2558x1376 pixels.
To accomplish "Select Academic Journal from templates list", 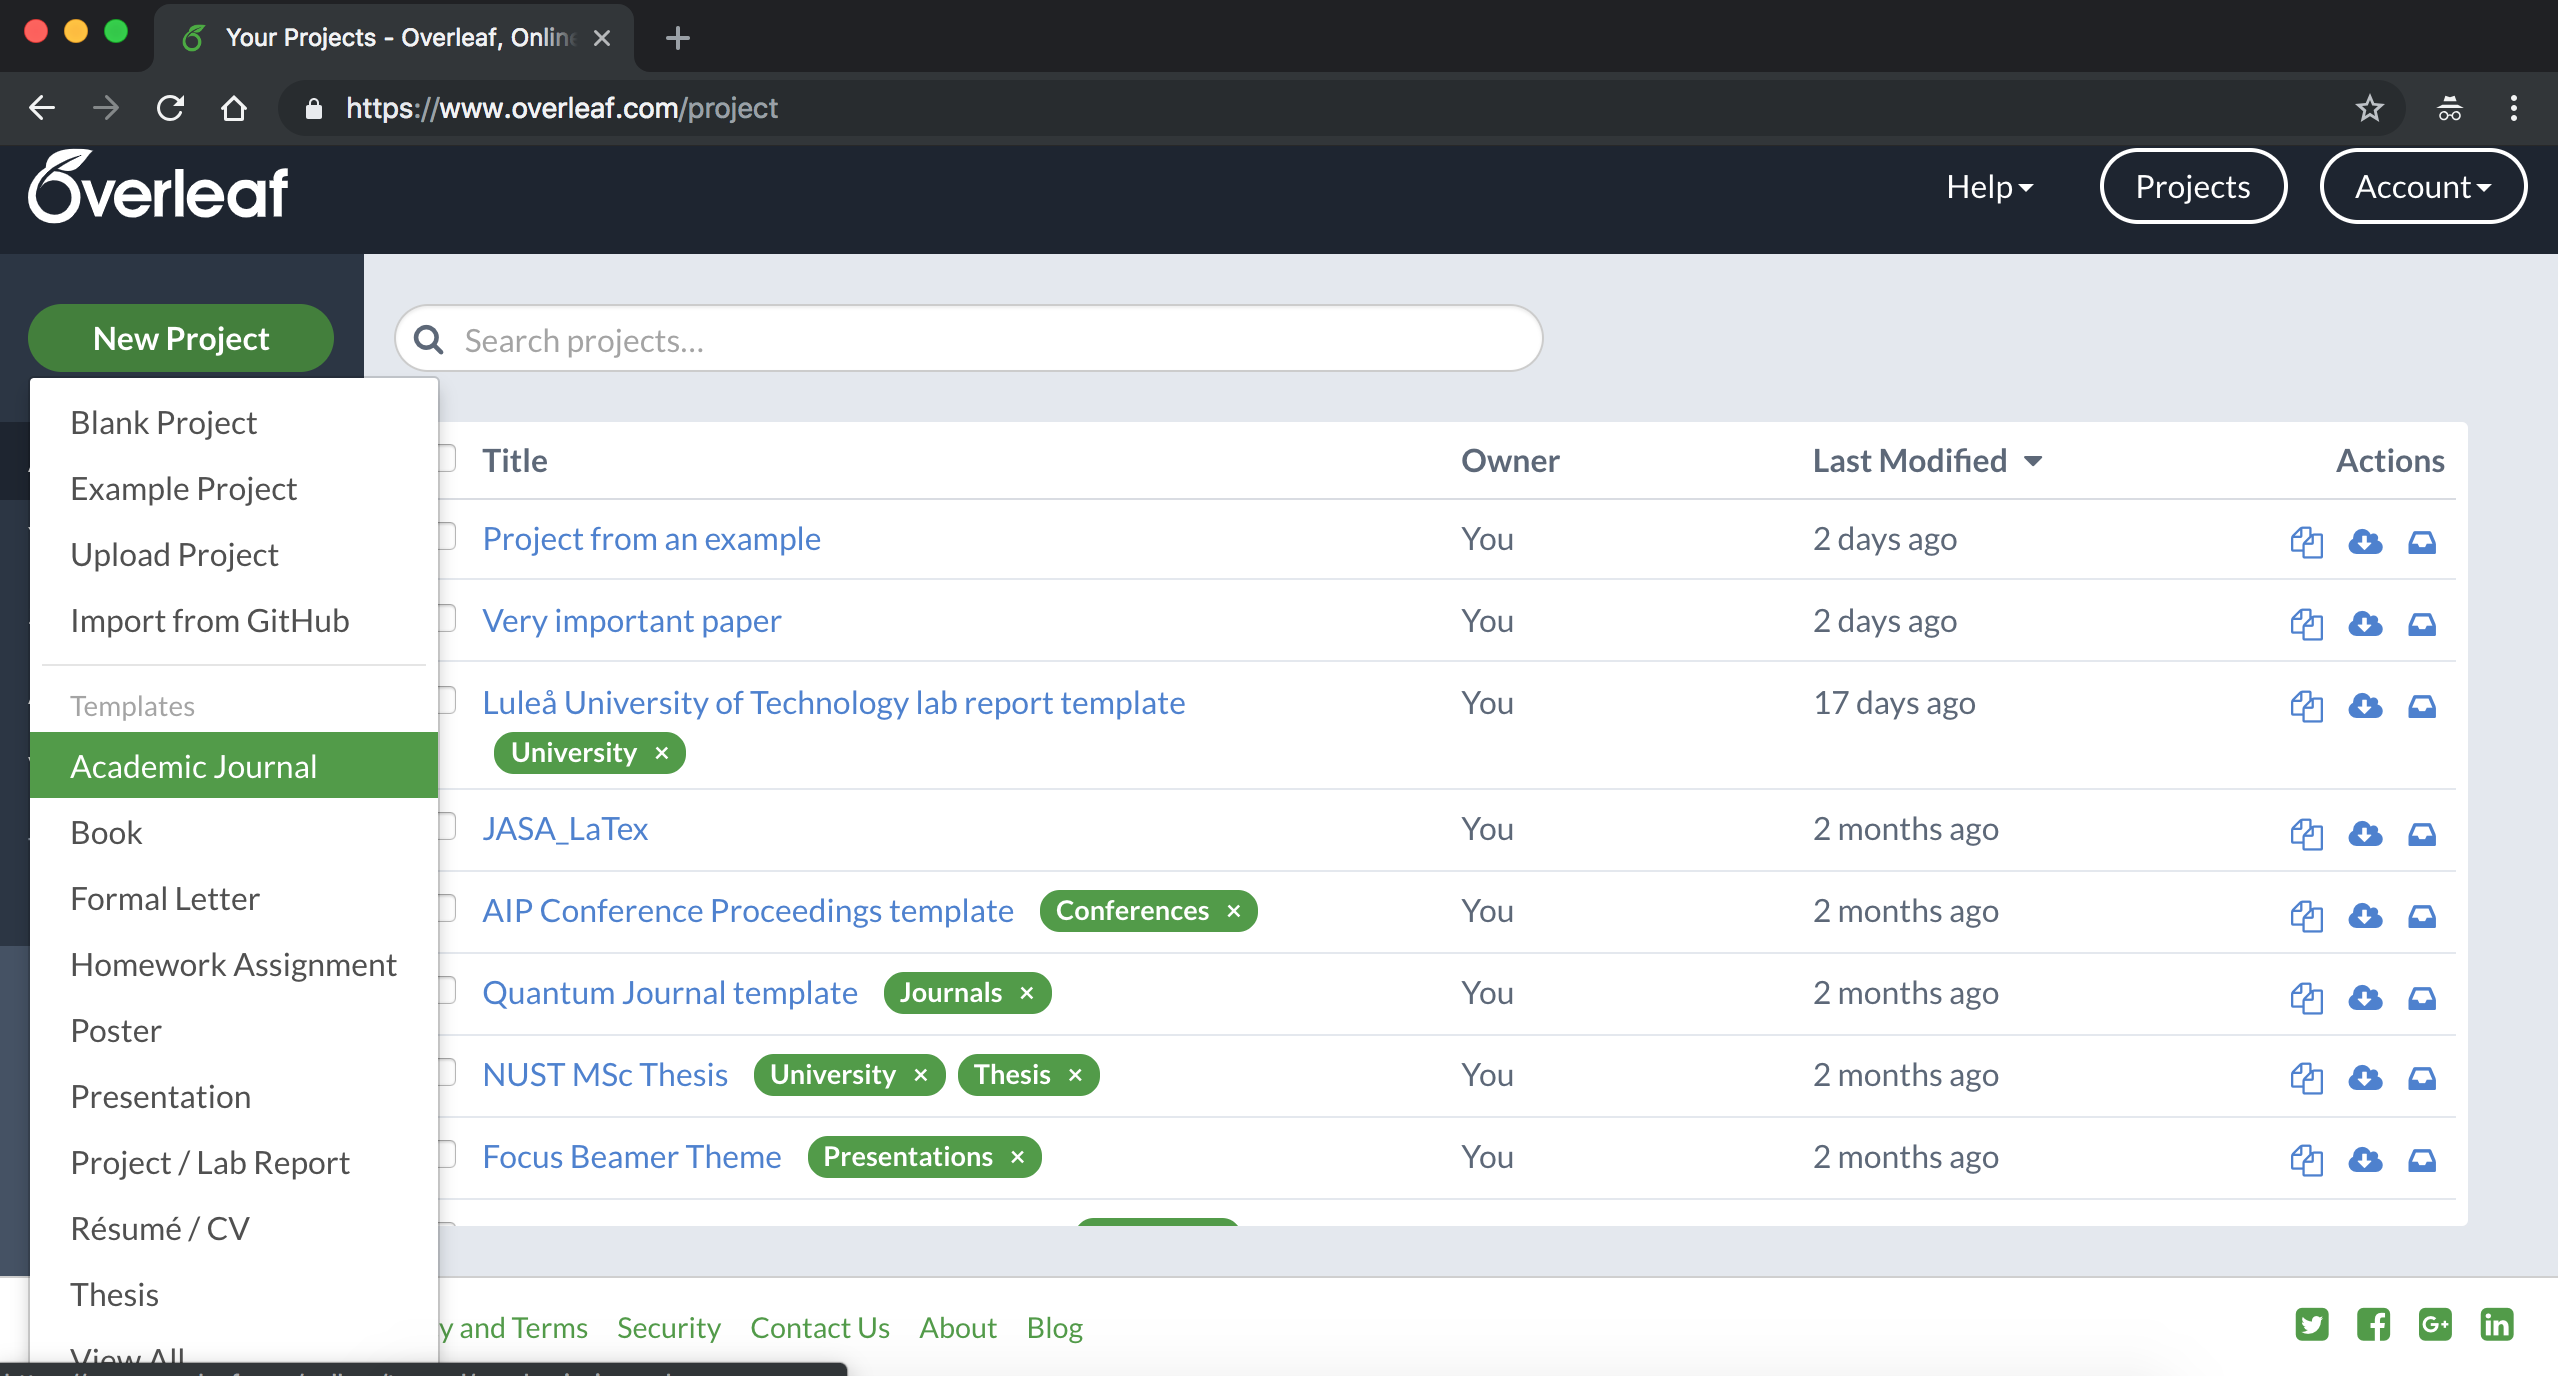I will (191, 766).
